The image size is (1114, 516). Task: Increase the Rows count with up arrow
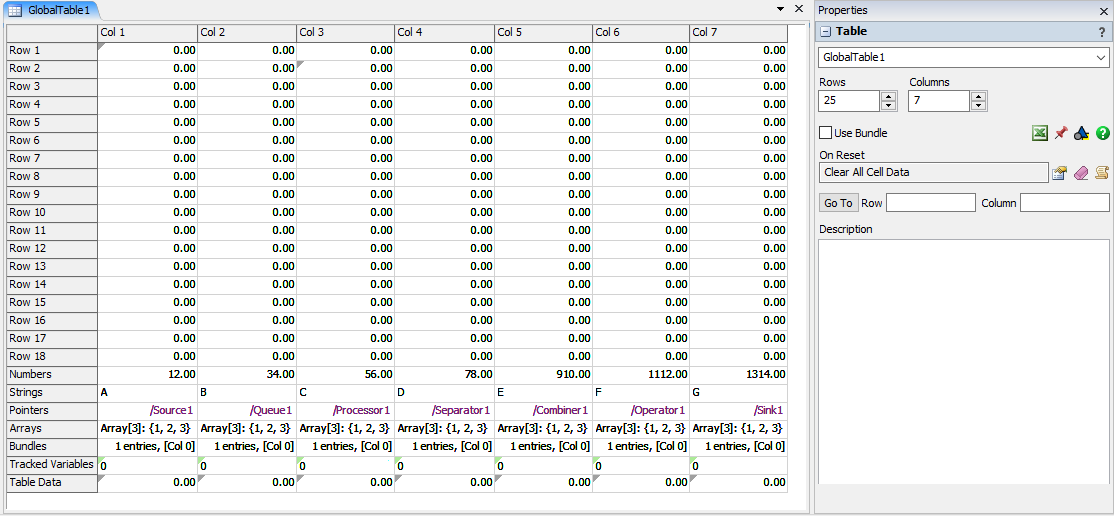point(889,96)
